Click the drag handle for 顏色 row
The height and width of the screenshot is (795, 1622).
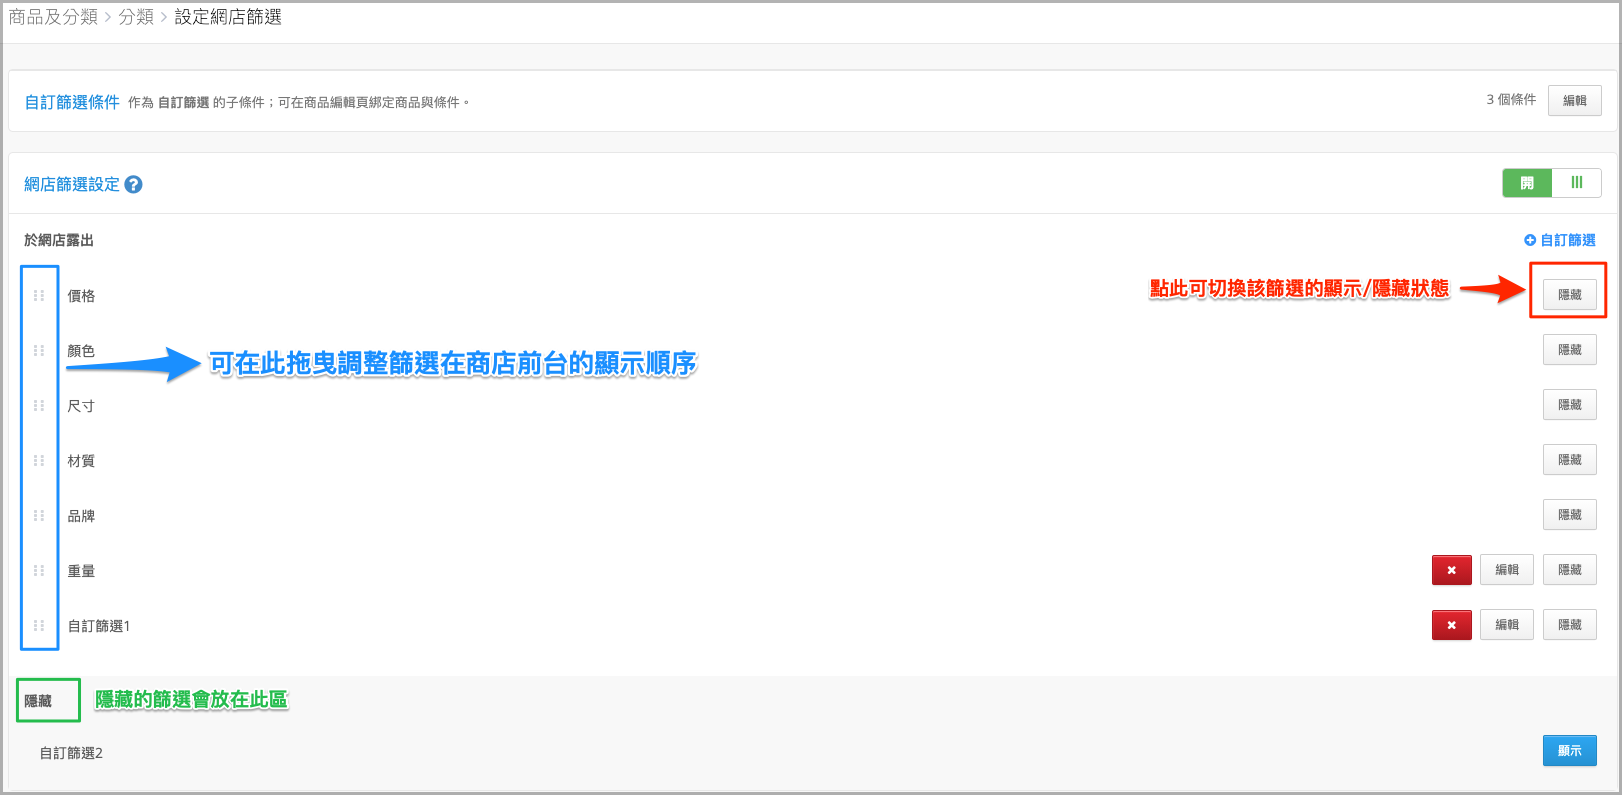[39, 351]
